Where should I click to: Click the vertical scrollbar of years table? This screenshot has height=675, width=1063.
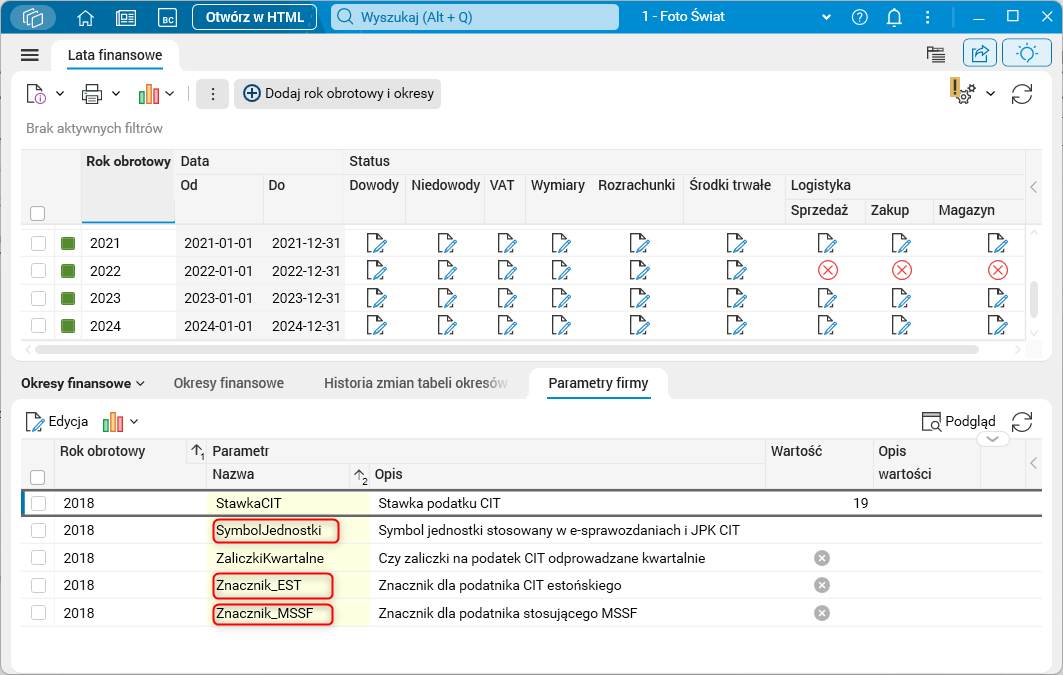pyautogui.click(x=1034, y=300)
